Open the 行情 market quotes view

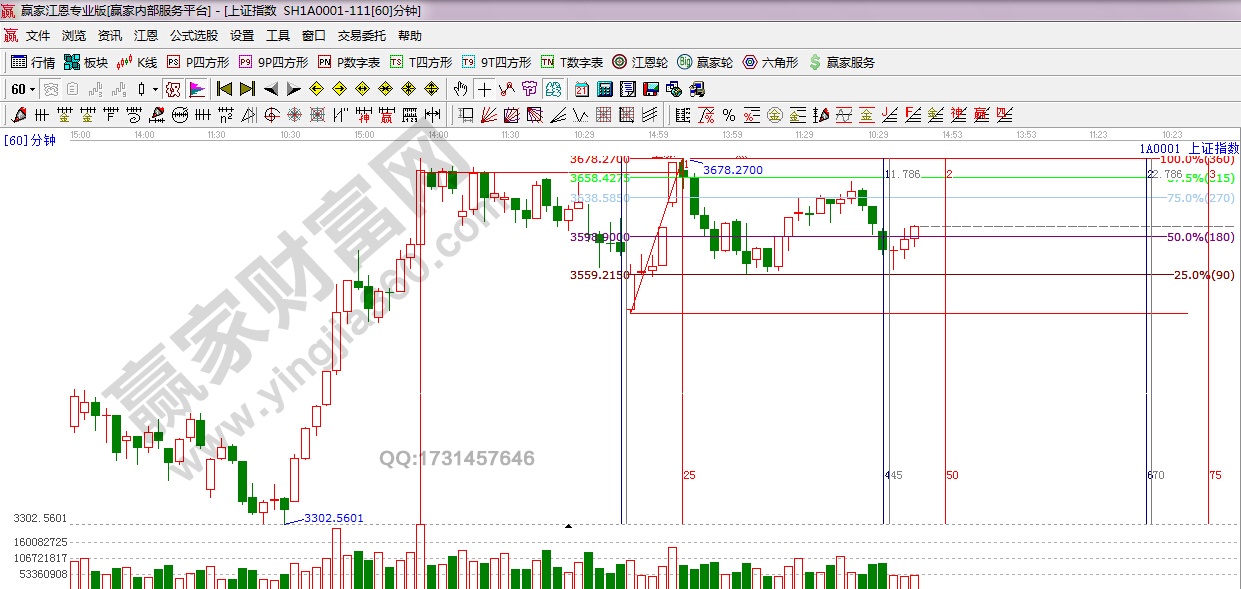point(33,62)
